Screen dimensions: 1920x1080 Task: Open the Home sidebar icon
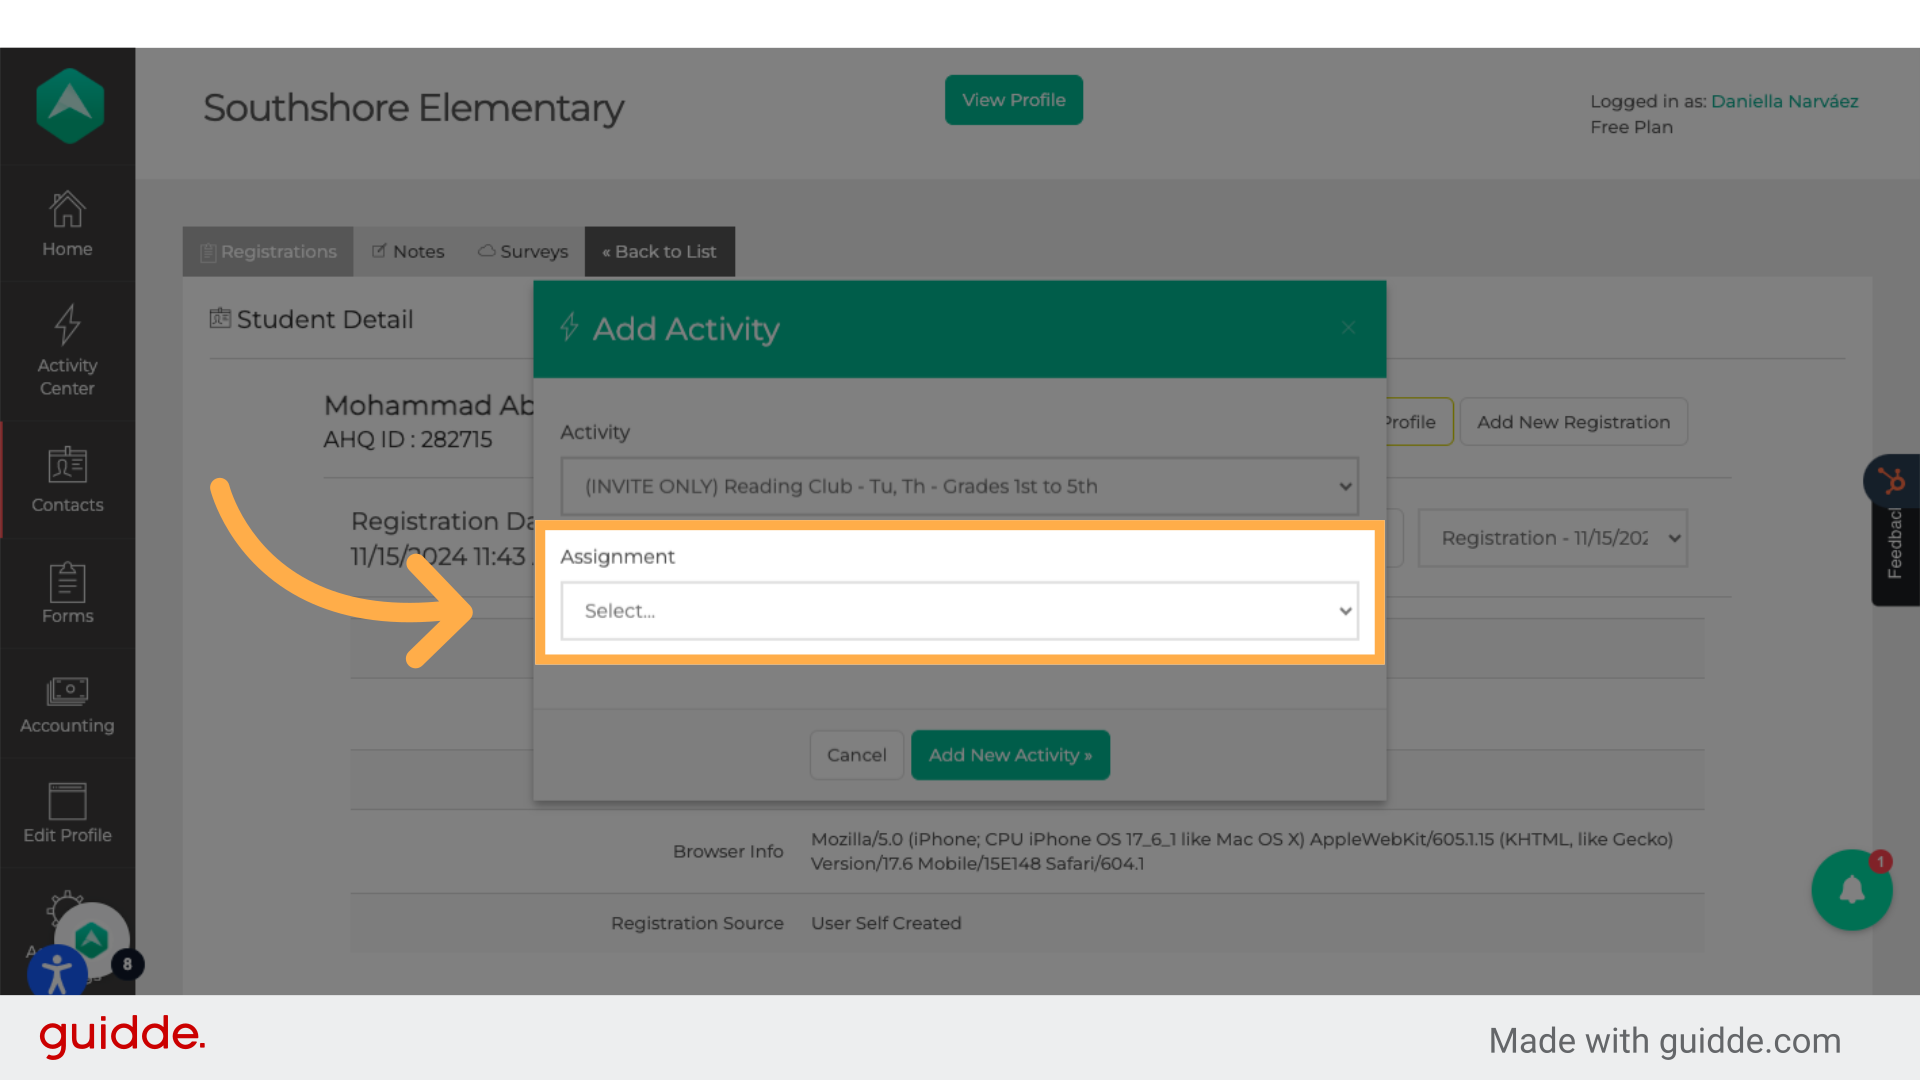pyautogui.click(x=67, y=223)
